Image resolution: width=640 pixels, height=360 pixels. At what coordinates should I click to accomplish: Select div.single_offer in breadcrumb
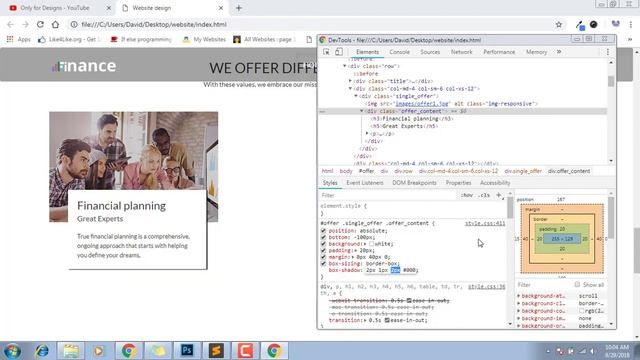[523, 171]
